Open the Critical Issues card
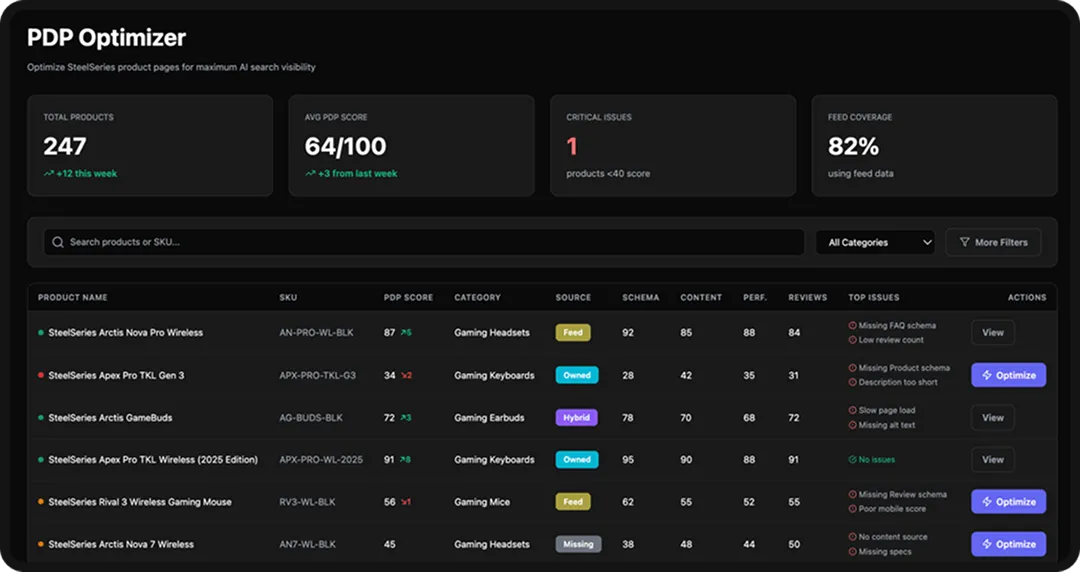 673,145
